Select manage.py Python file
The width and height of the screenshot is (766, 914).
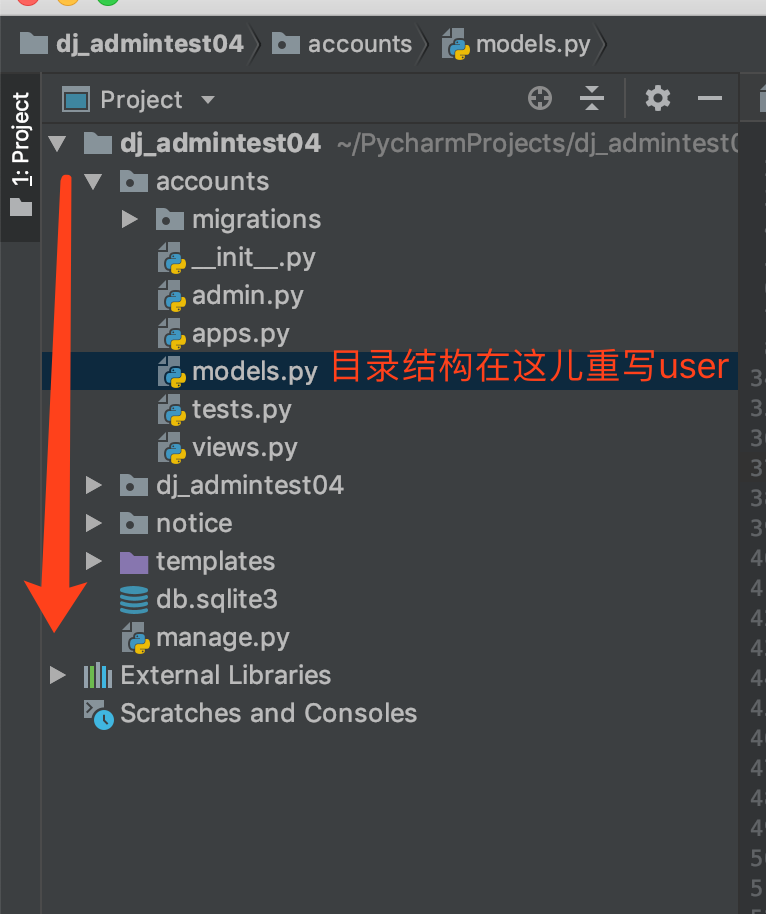pos(205,638)
